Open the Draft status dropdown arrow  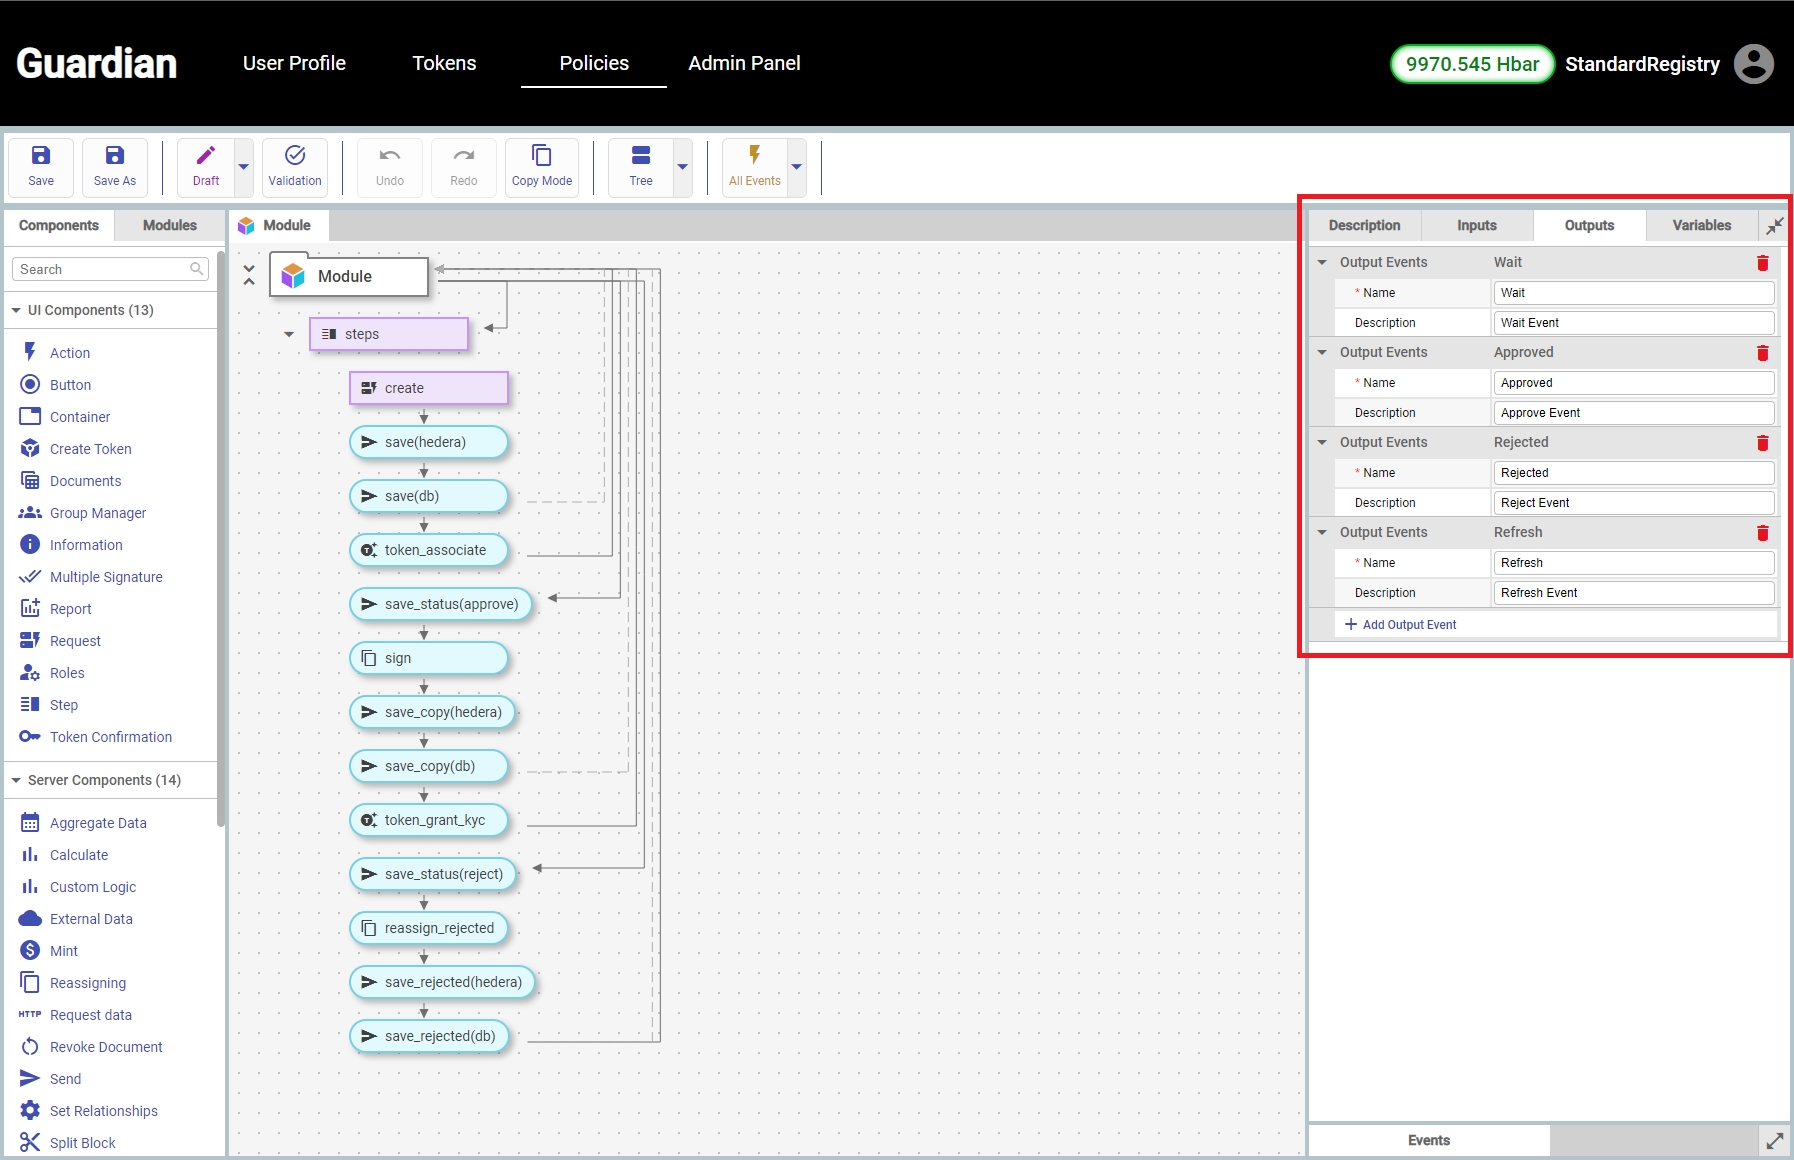point(243,167)
